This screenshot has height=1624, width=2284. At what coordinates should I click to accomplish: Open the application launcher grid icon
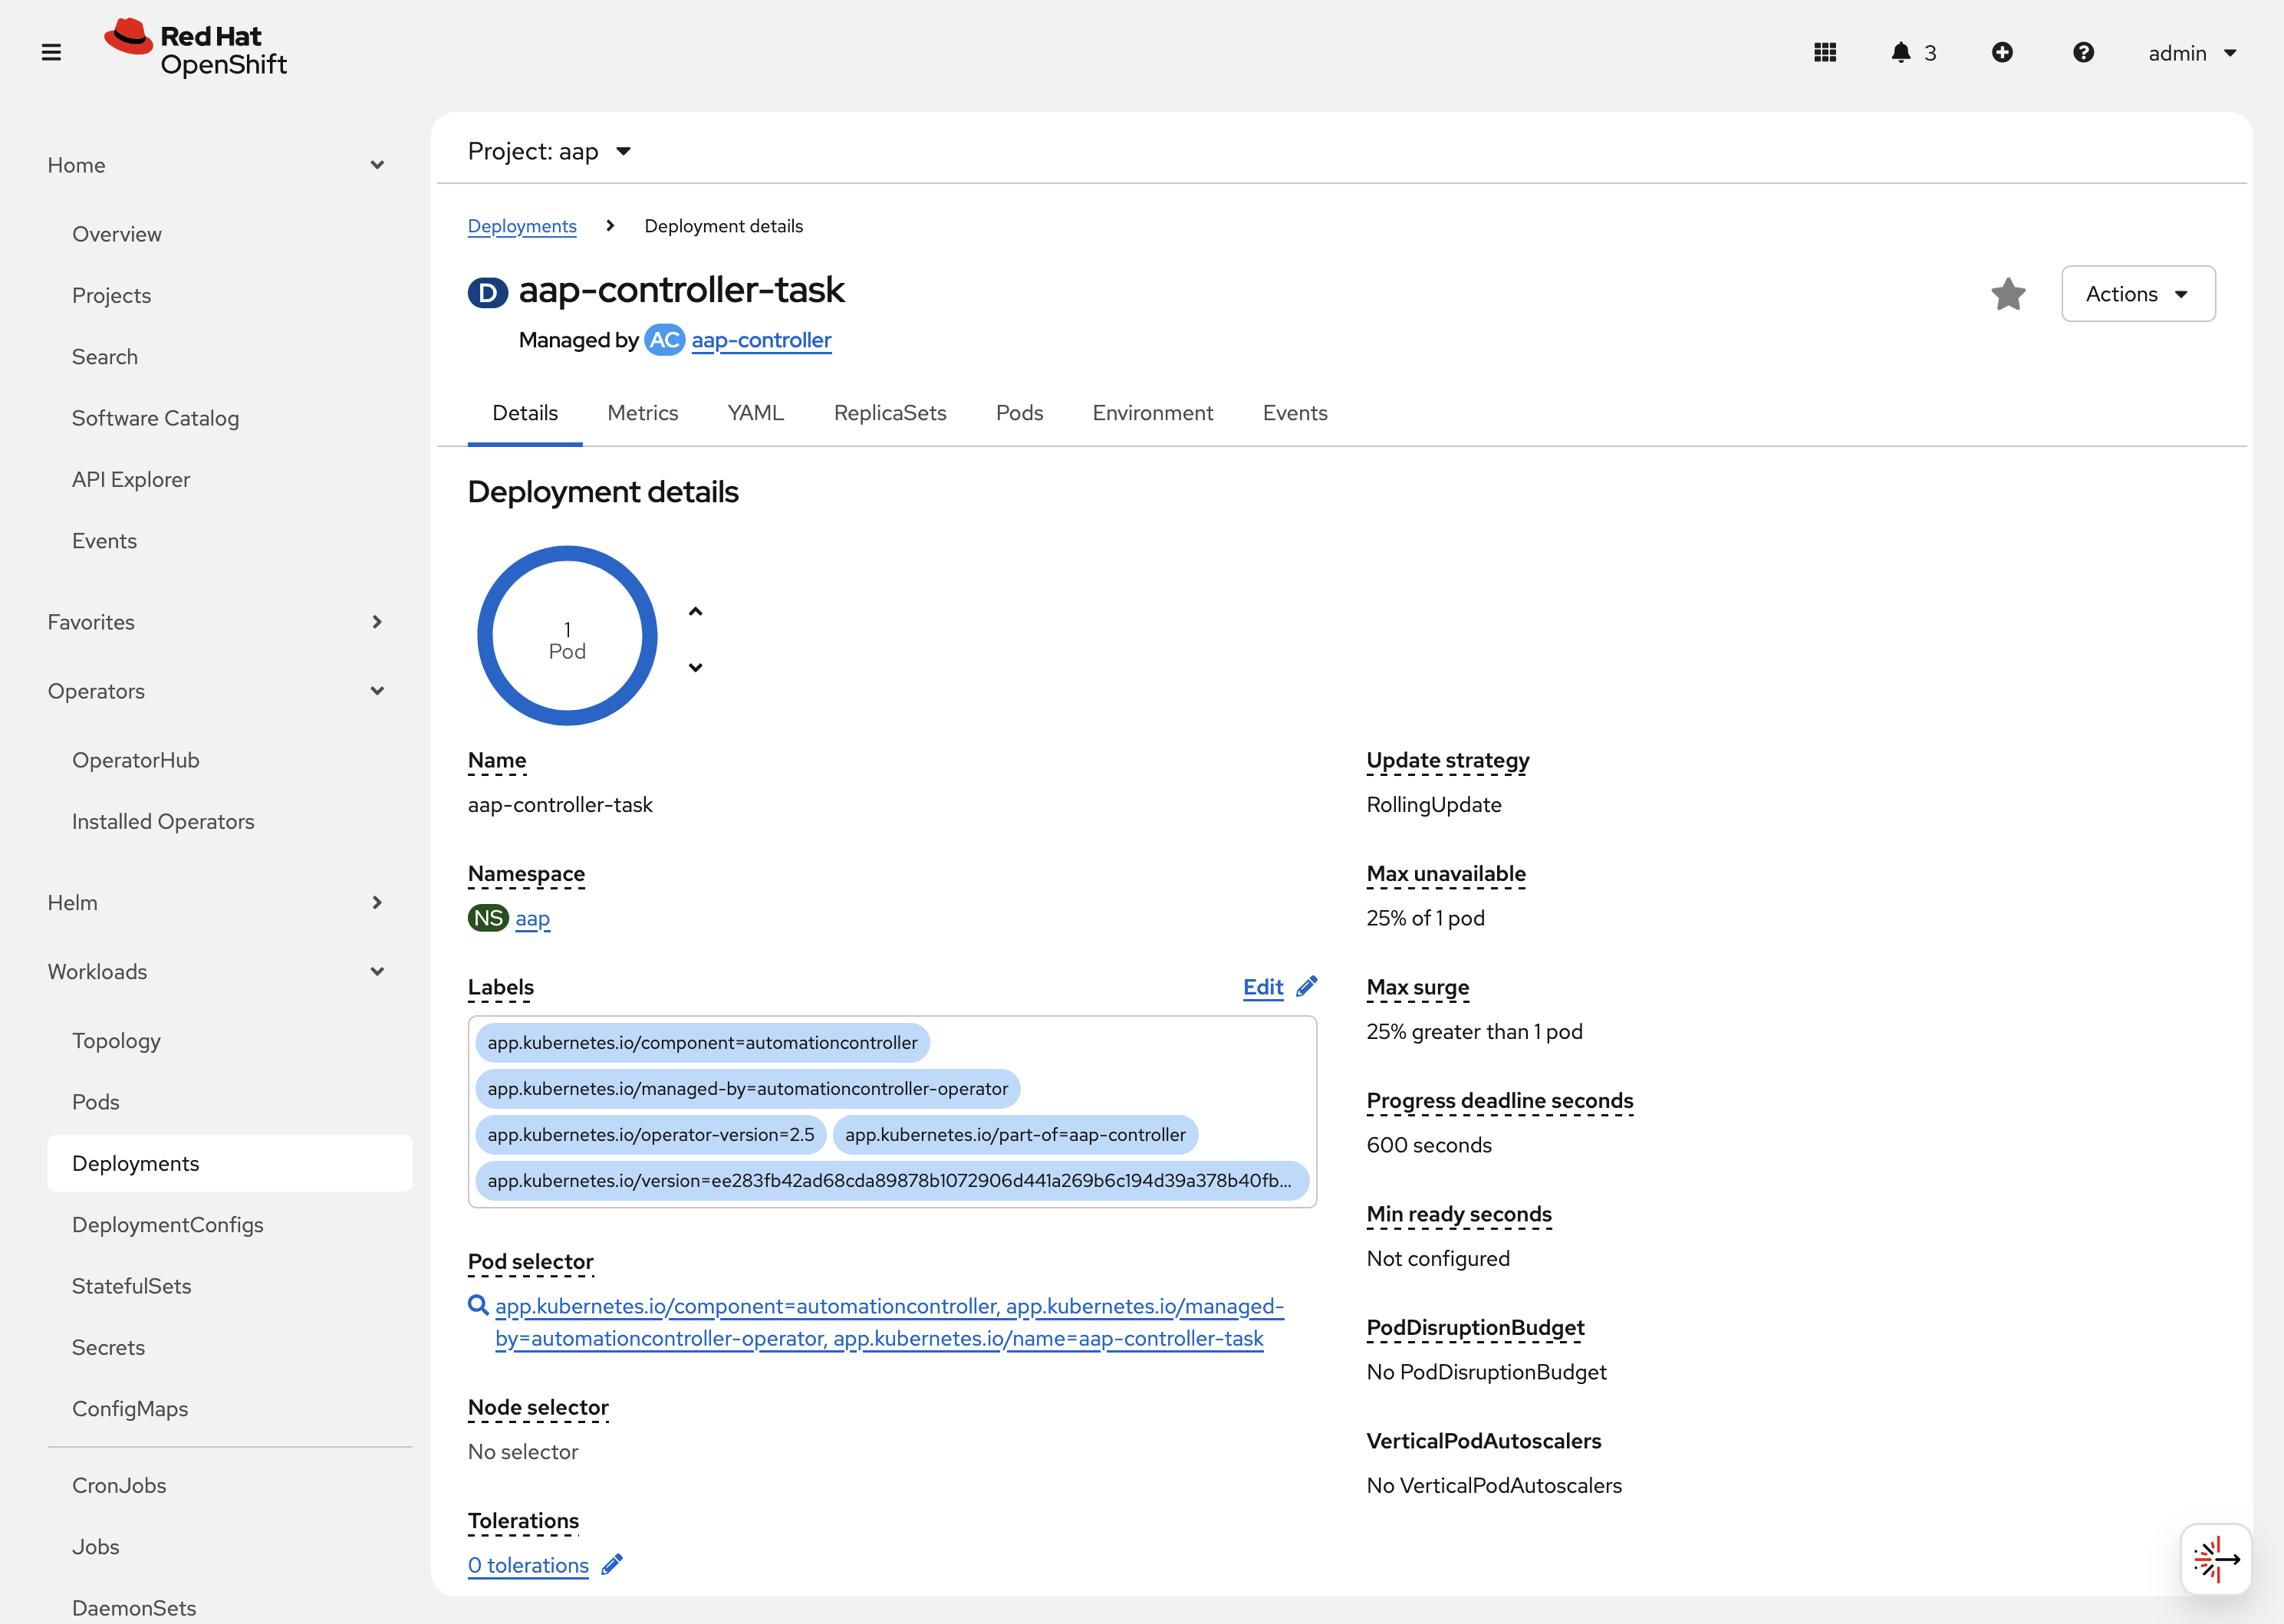[x=1825, y=52]
